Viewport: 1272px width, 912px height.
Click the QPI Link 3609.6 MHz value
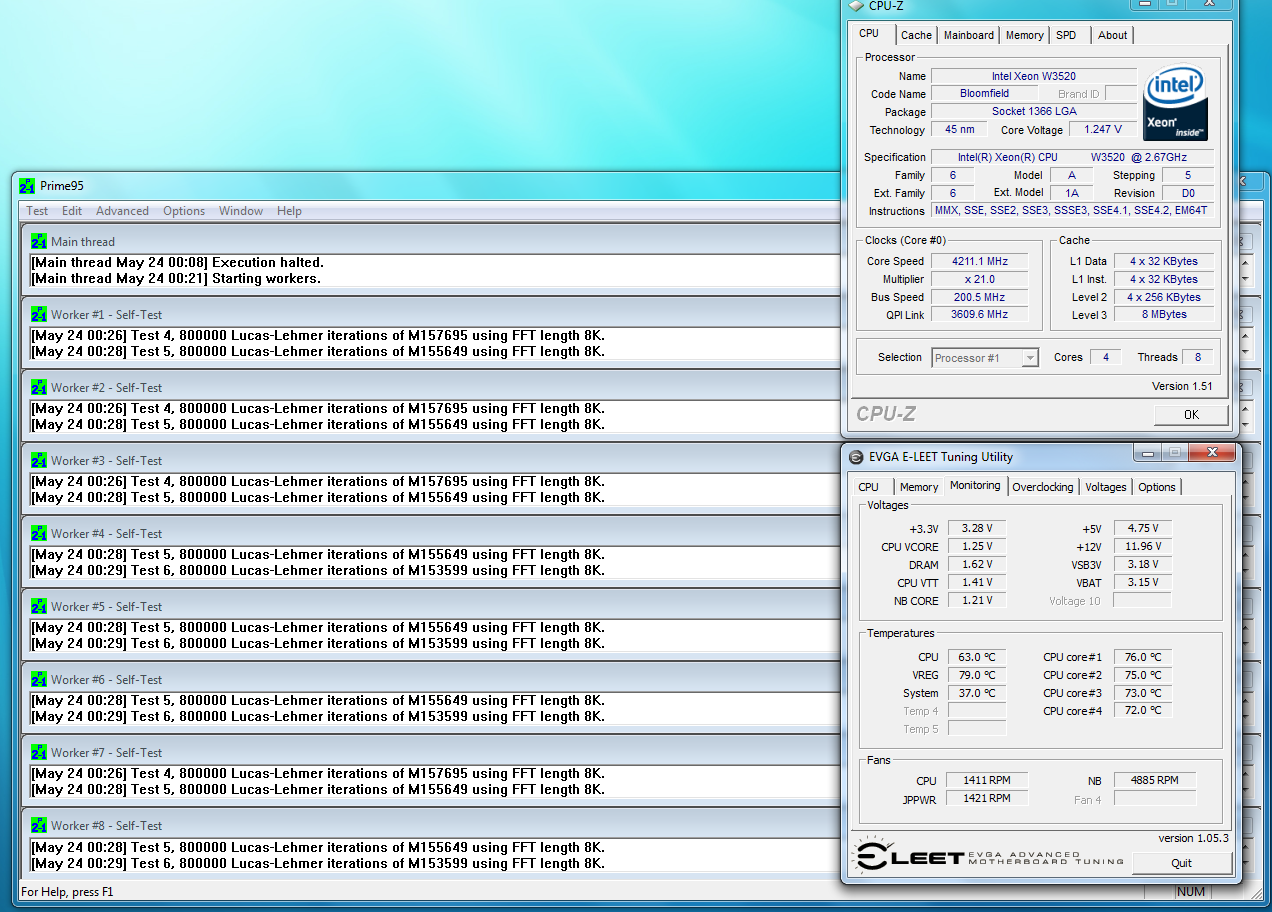982,314
